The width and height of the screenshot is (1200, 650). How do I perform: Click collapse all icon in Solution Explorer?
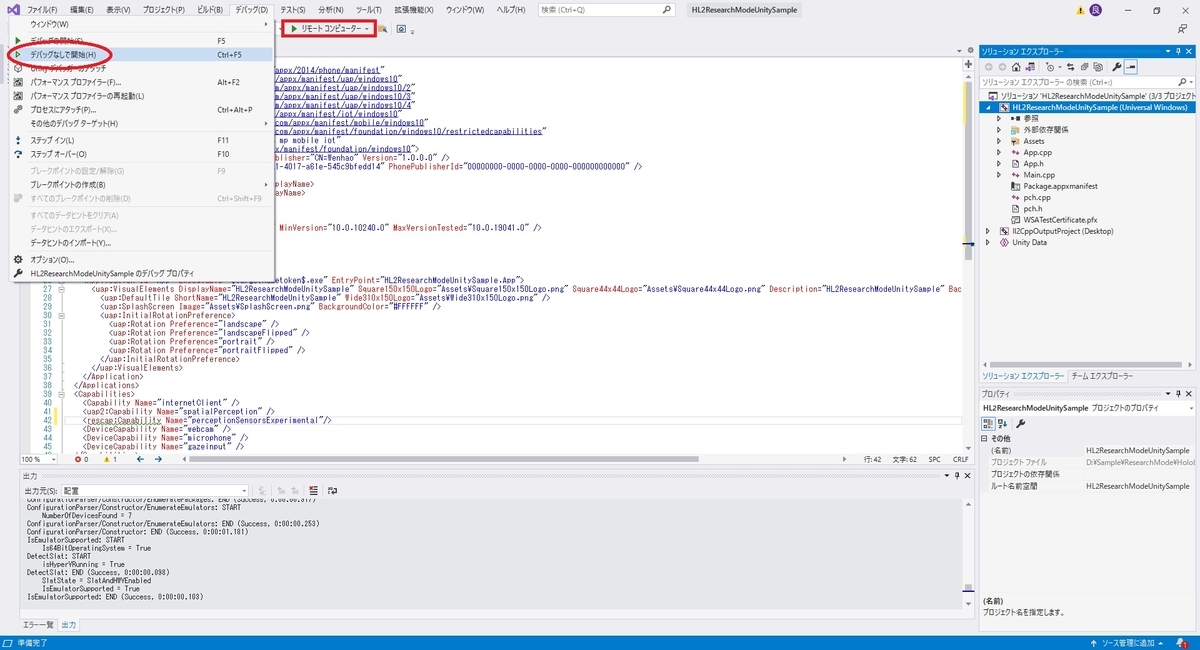[1083, 66]
